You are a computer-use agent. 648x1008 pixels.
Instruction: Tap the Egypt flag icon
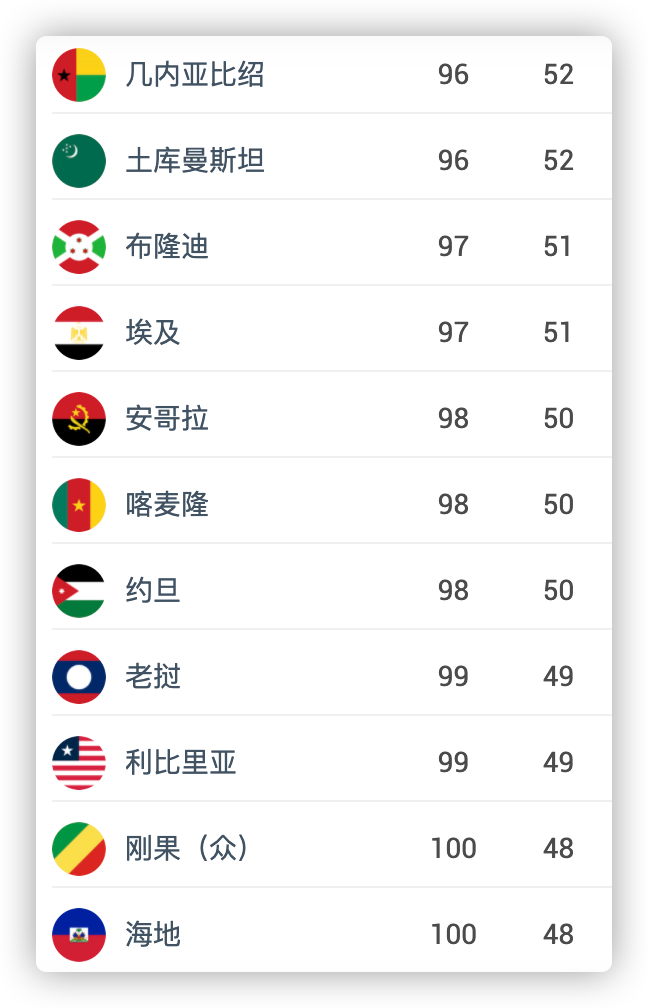pyautogui.click(x=78, y=332)
